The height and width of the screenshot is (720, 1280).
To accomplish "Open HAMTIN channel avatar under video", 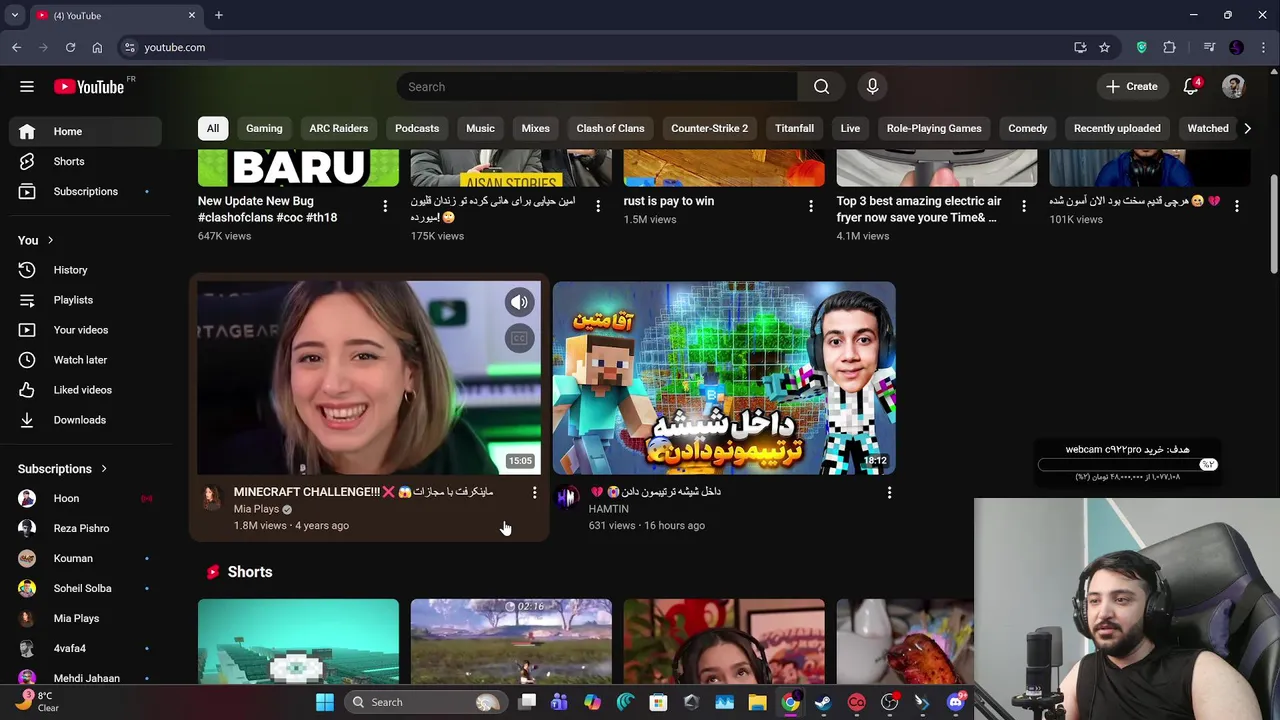I will 567,498.
